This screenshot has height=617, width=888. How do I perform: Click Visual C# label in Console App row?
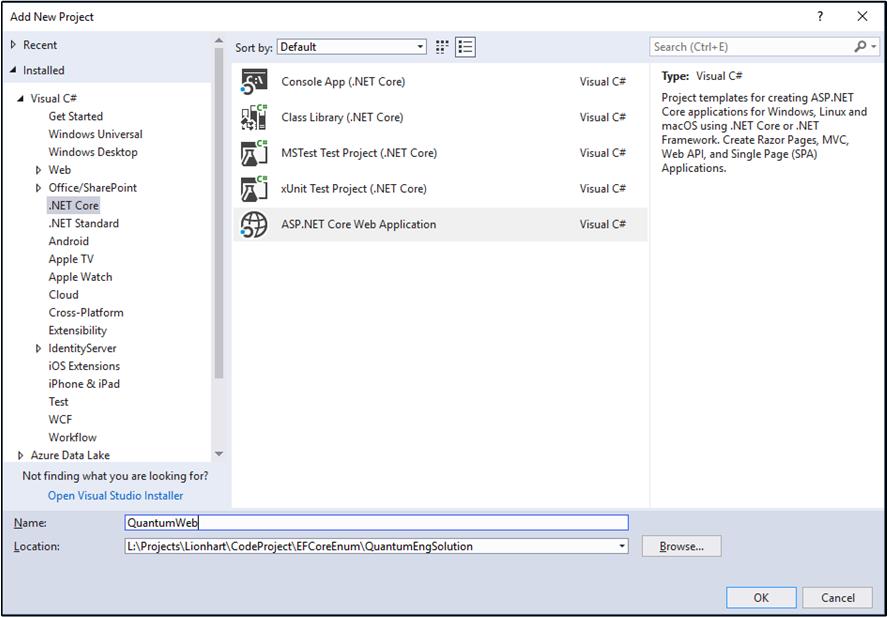tap(603, 82)
